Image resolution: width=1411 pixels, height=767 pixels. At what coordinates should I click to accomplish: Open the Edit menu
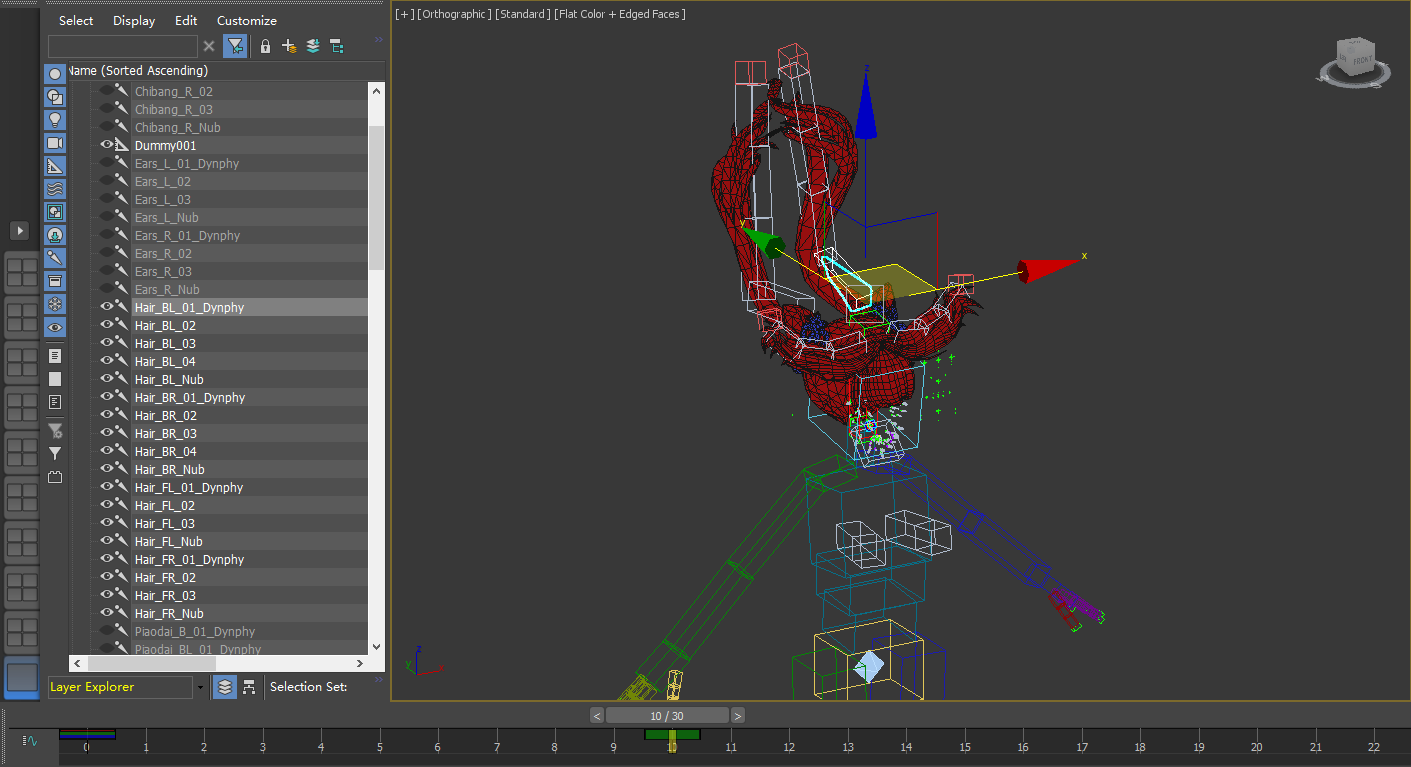click(x=186, y=20)
